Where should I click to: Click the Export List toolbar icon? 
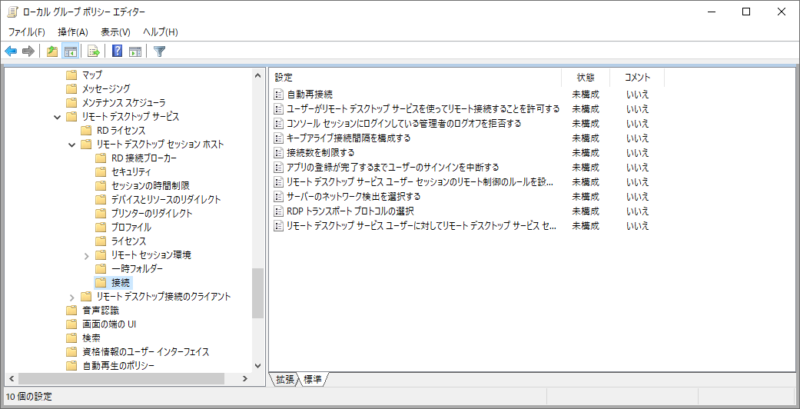pyautogui.click(x=93, y=51)
